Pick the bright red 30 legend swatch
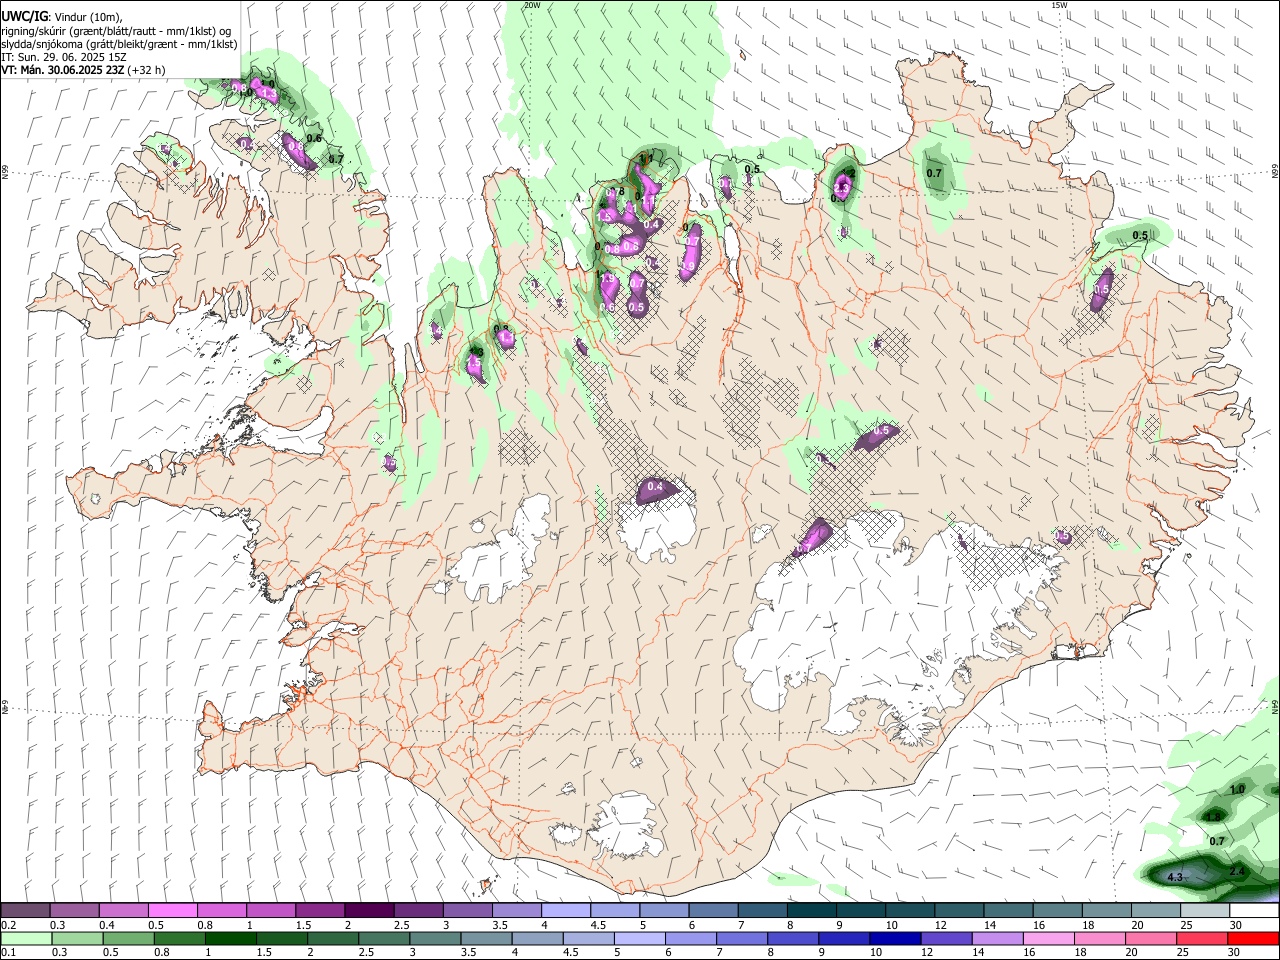This screenshot has width=1280, height=960. (x=1254, y=939)
